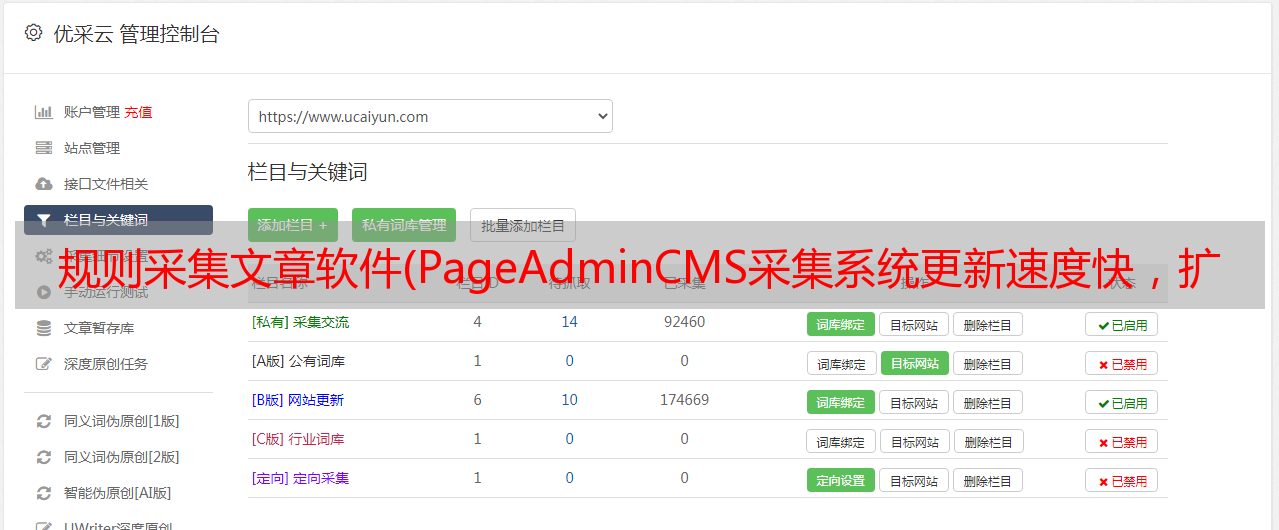Click the server icon for 站点管理
The height and width of the screenshot is (530, 1279).
click(x=43, y=148)
